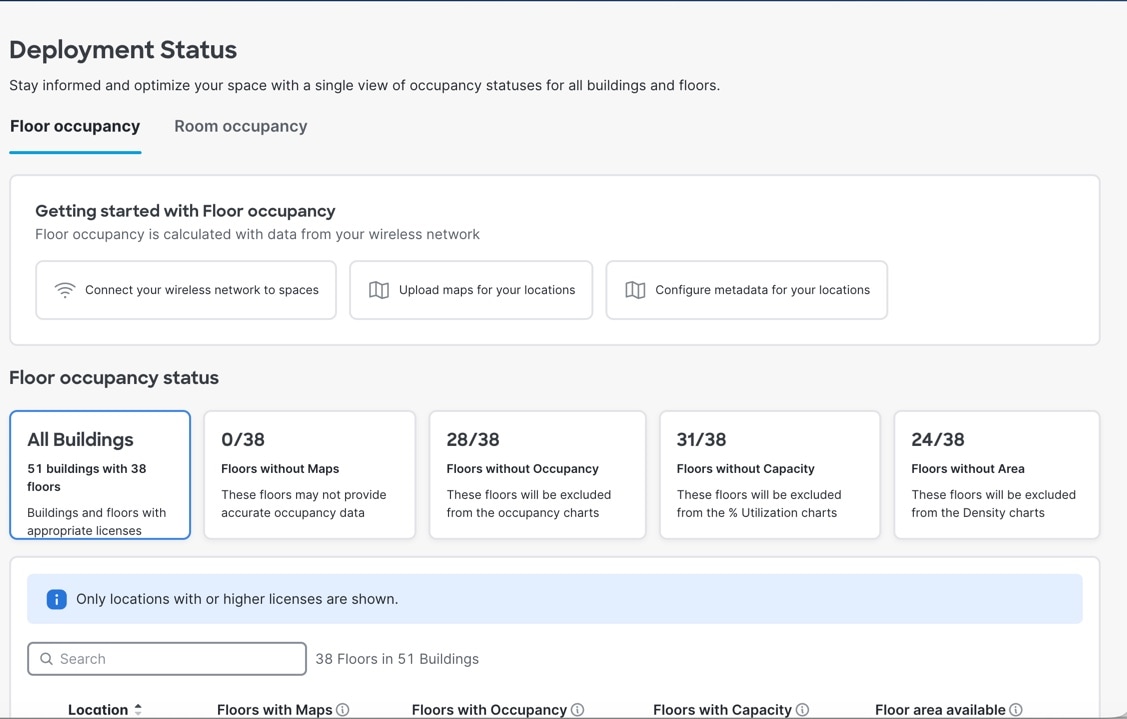Click info icon next to Floor area available
The width and height of the screenshot is (1127, 719).
coord(1016,710)
